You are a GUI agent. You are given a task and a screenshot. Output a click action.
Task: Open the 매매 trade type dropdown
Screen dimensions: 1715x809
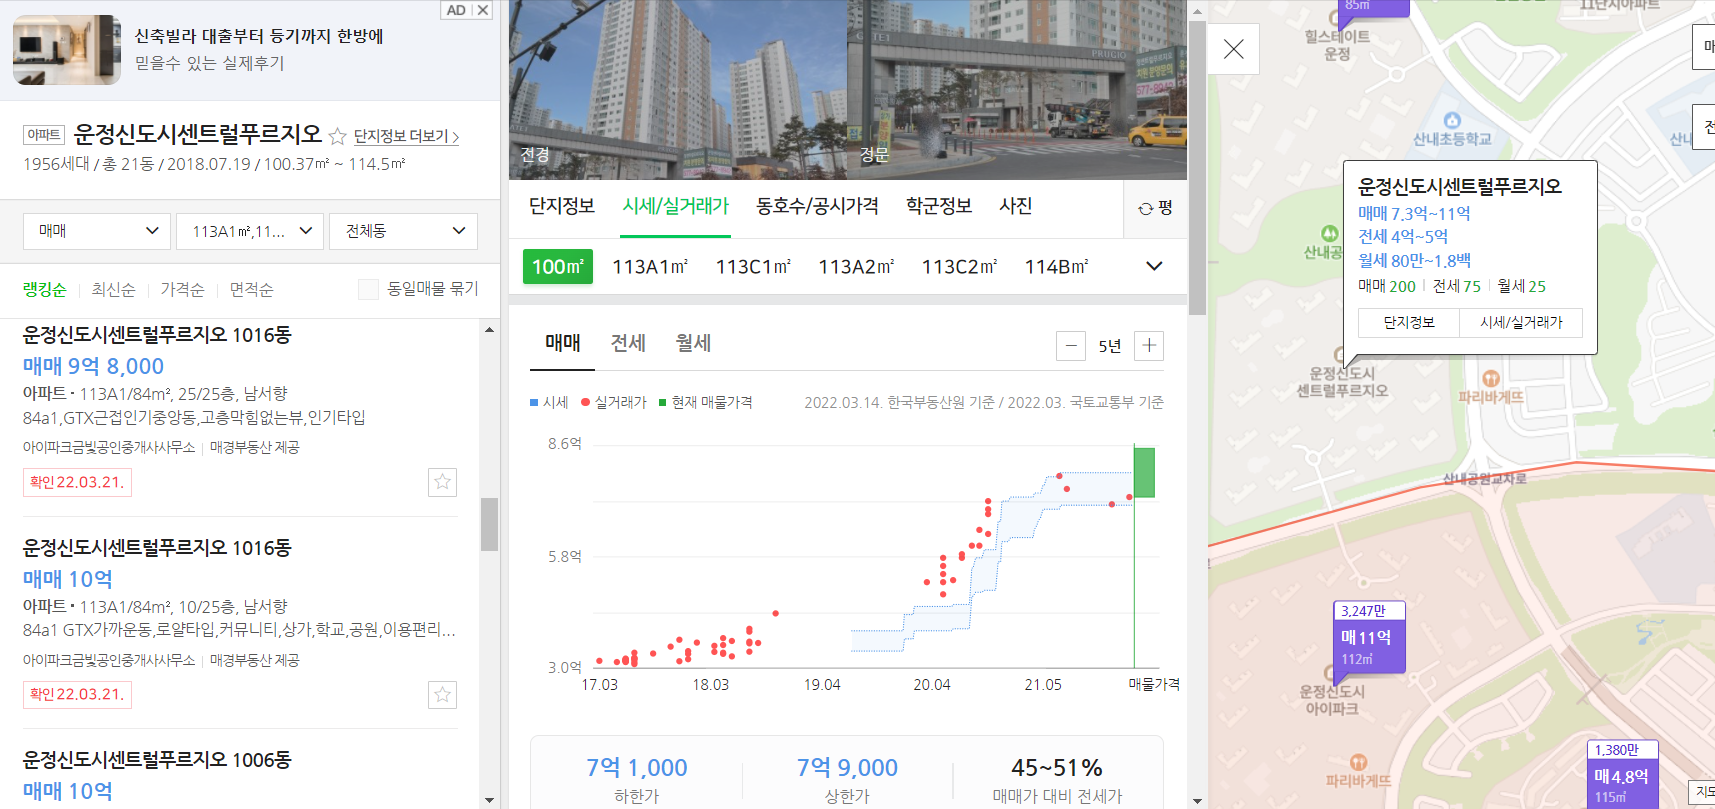(x=97, y=231)
